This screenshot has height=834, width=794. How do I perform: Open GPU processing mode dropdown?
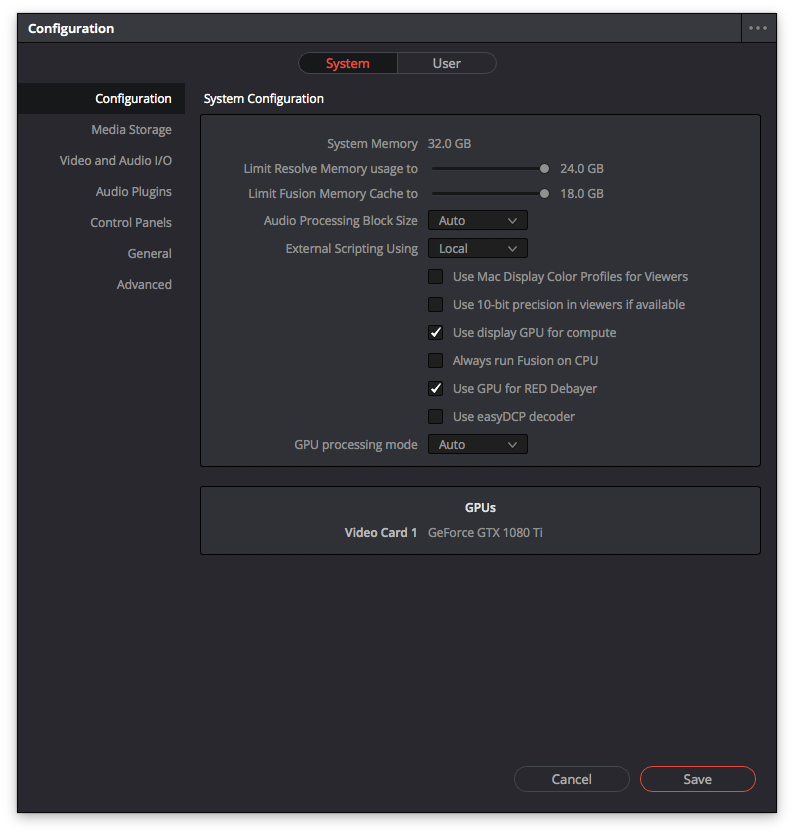pyautogui.click(x=478, y=445)
